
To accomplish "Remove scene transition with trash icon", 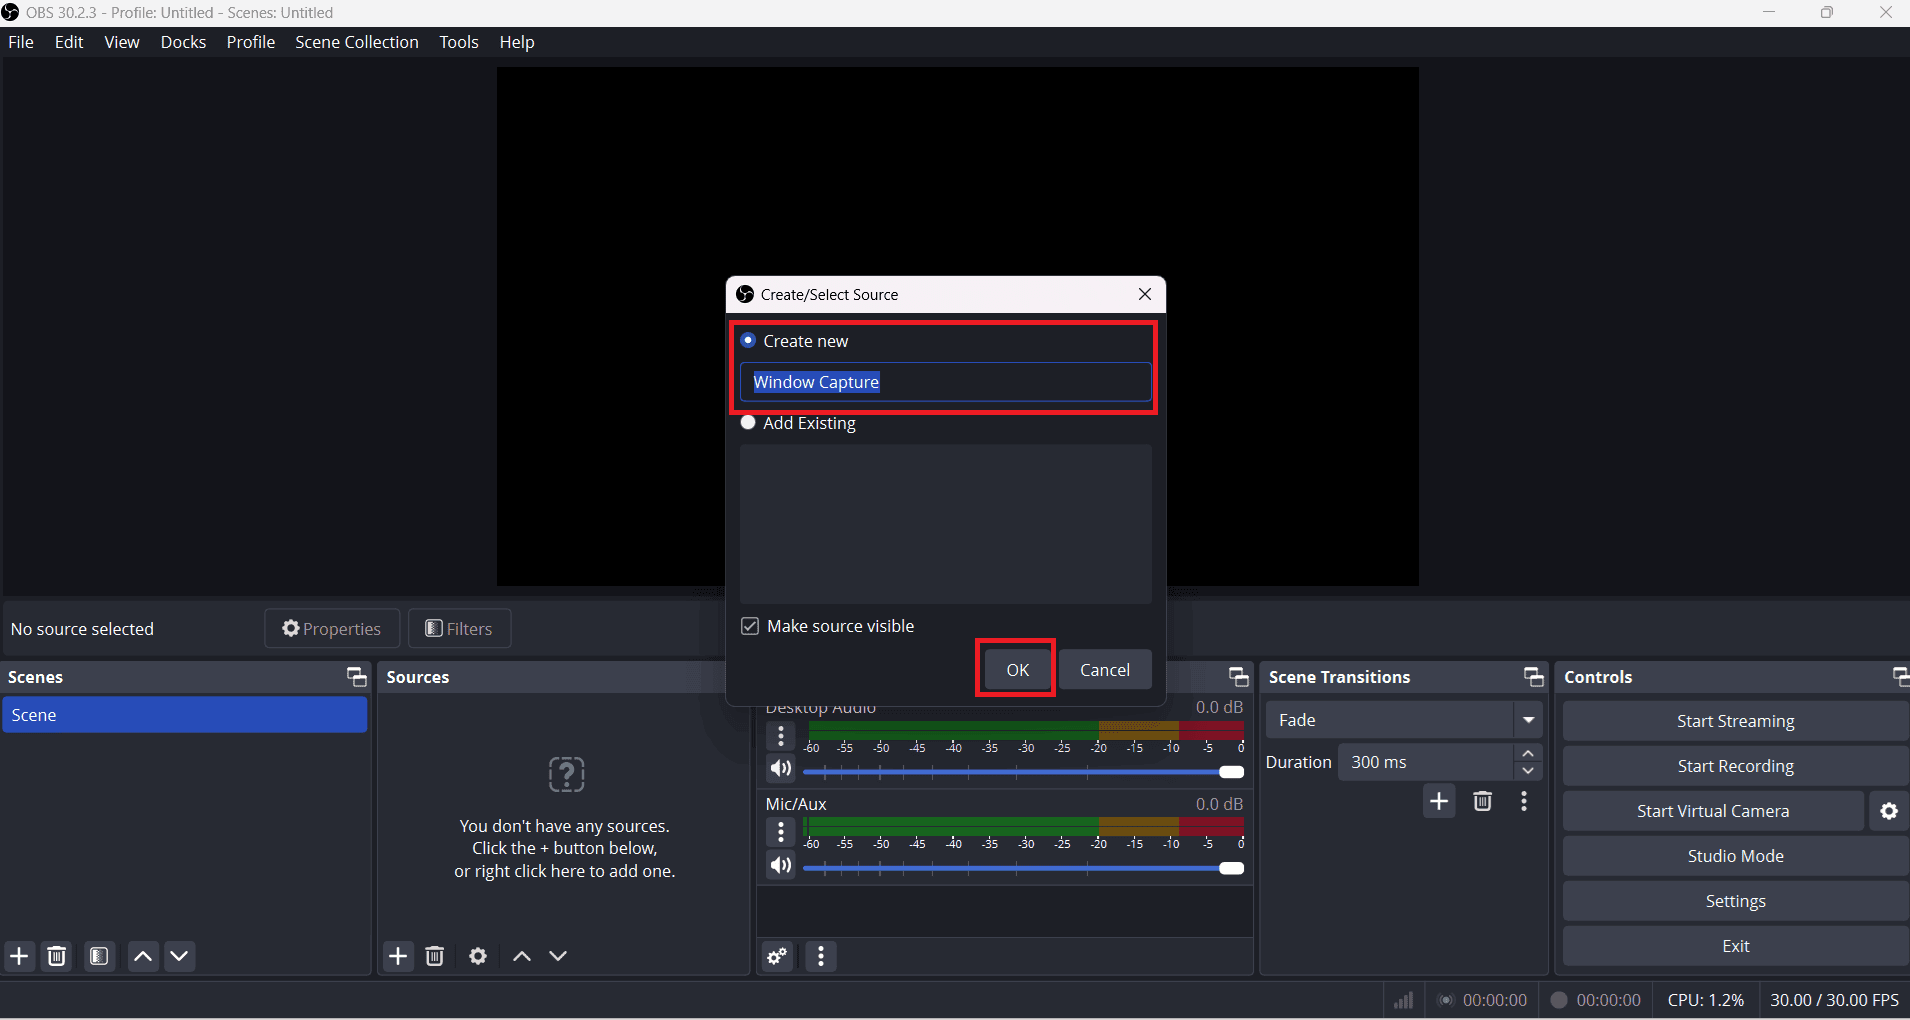I will [1483, 801].
